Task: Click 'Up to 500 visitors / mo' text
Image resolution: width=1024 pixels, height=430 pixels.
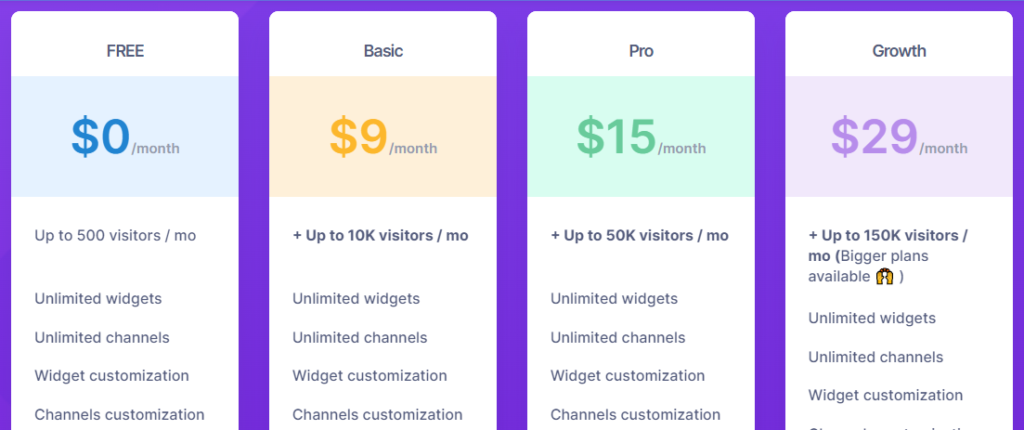Action: tap(115, 235)
